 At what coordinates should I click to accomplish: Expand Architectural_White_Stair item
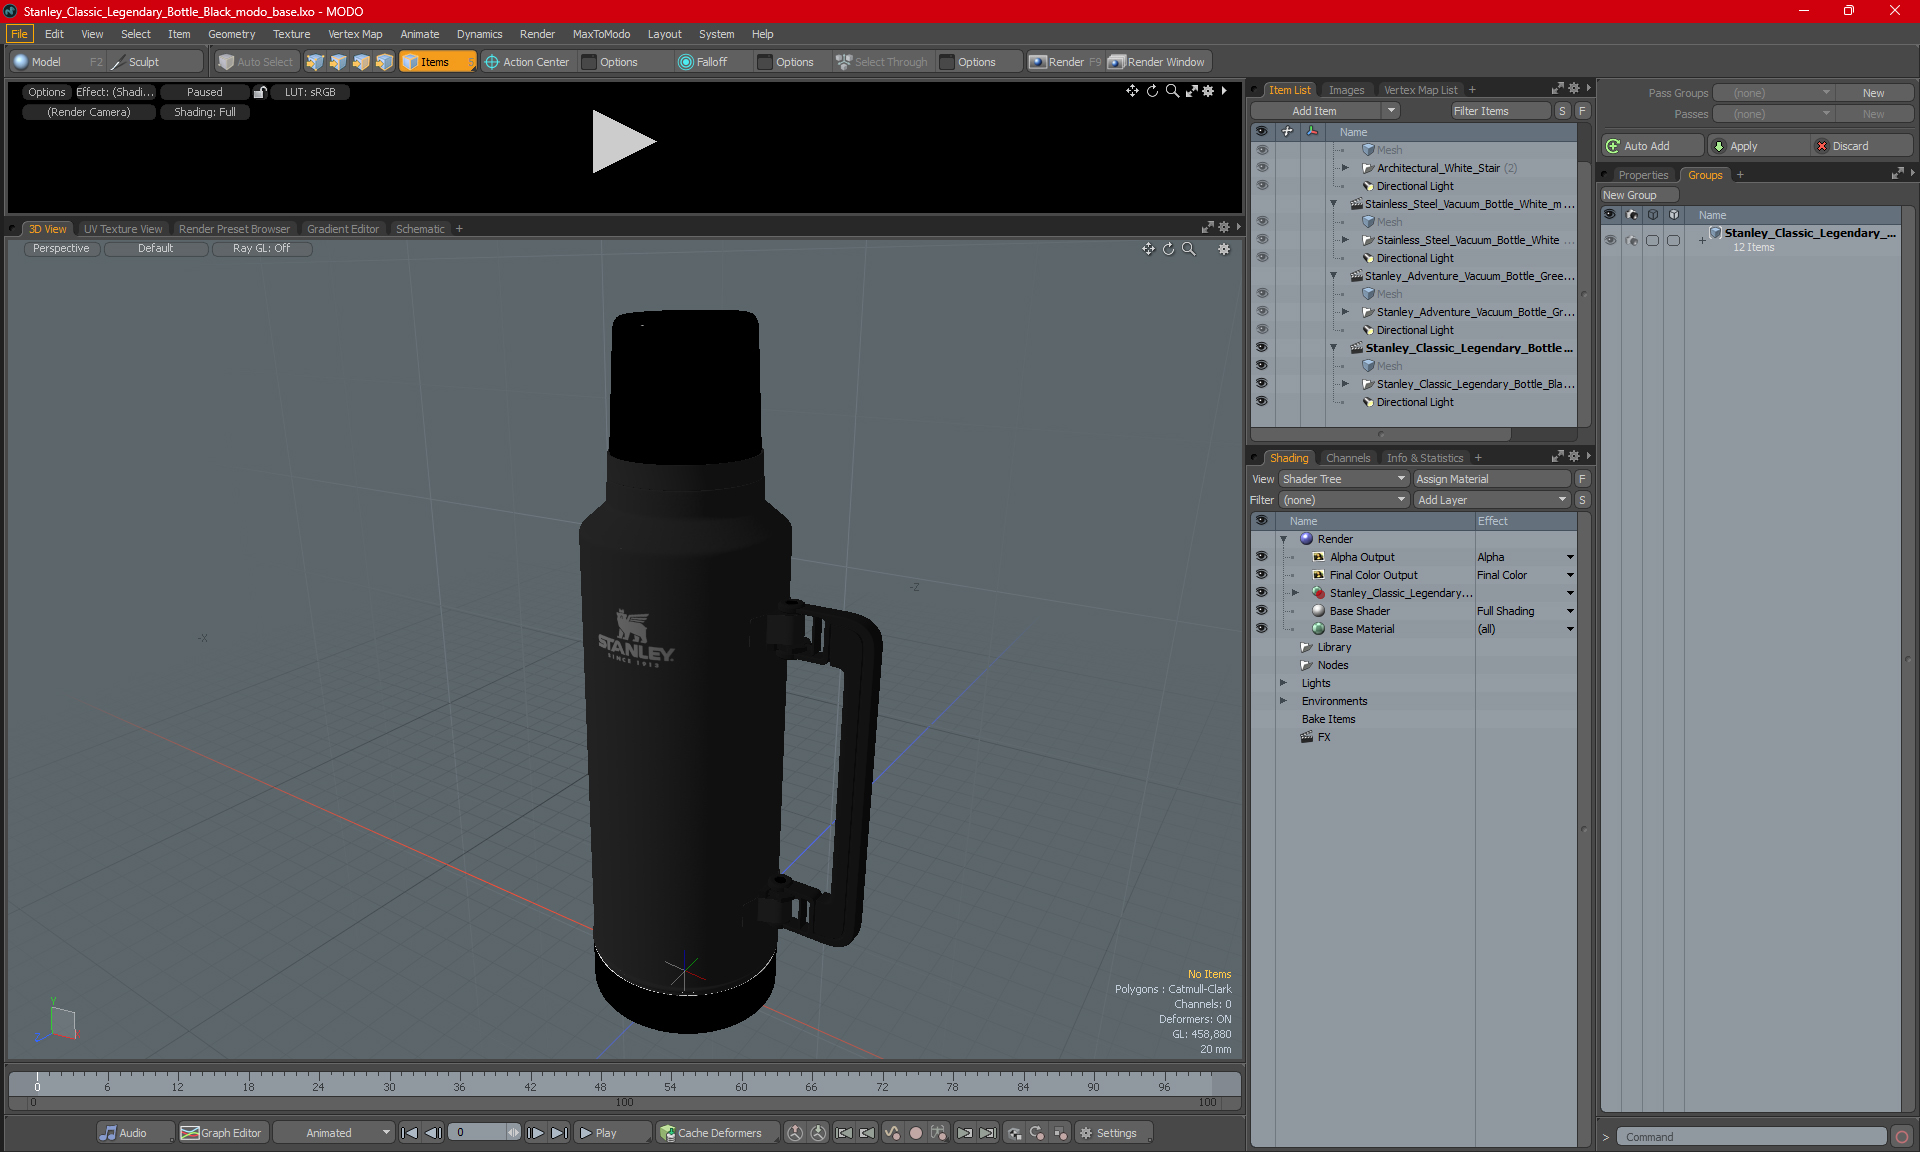[1345, 168]
